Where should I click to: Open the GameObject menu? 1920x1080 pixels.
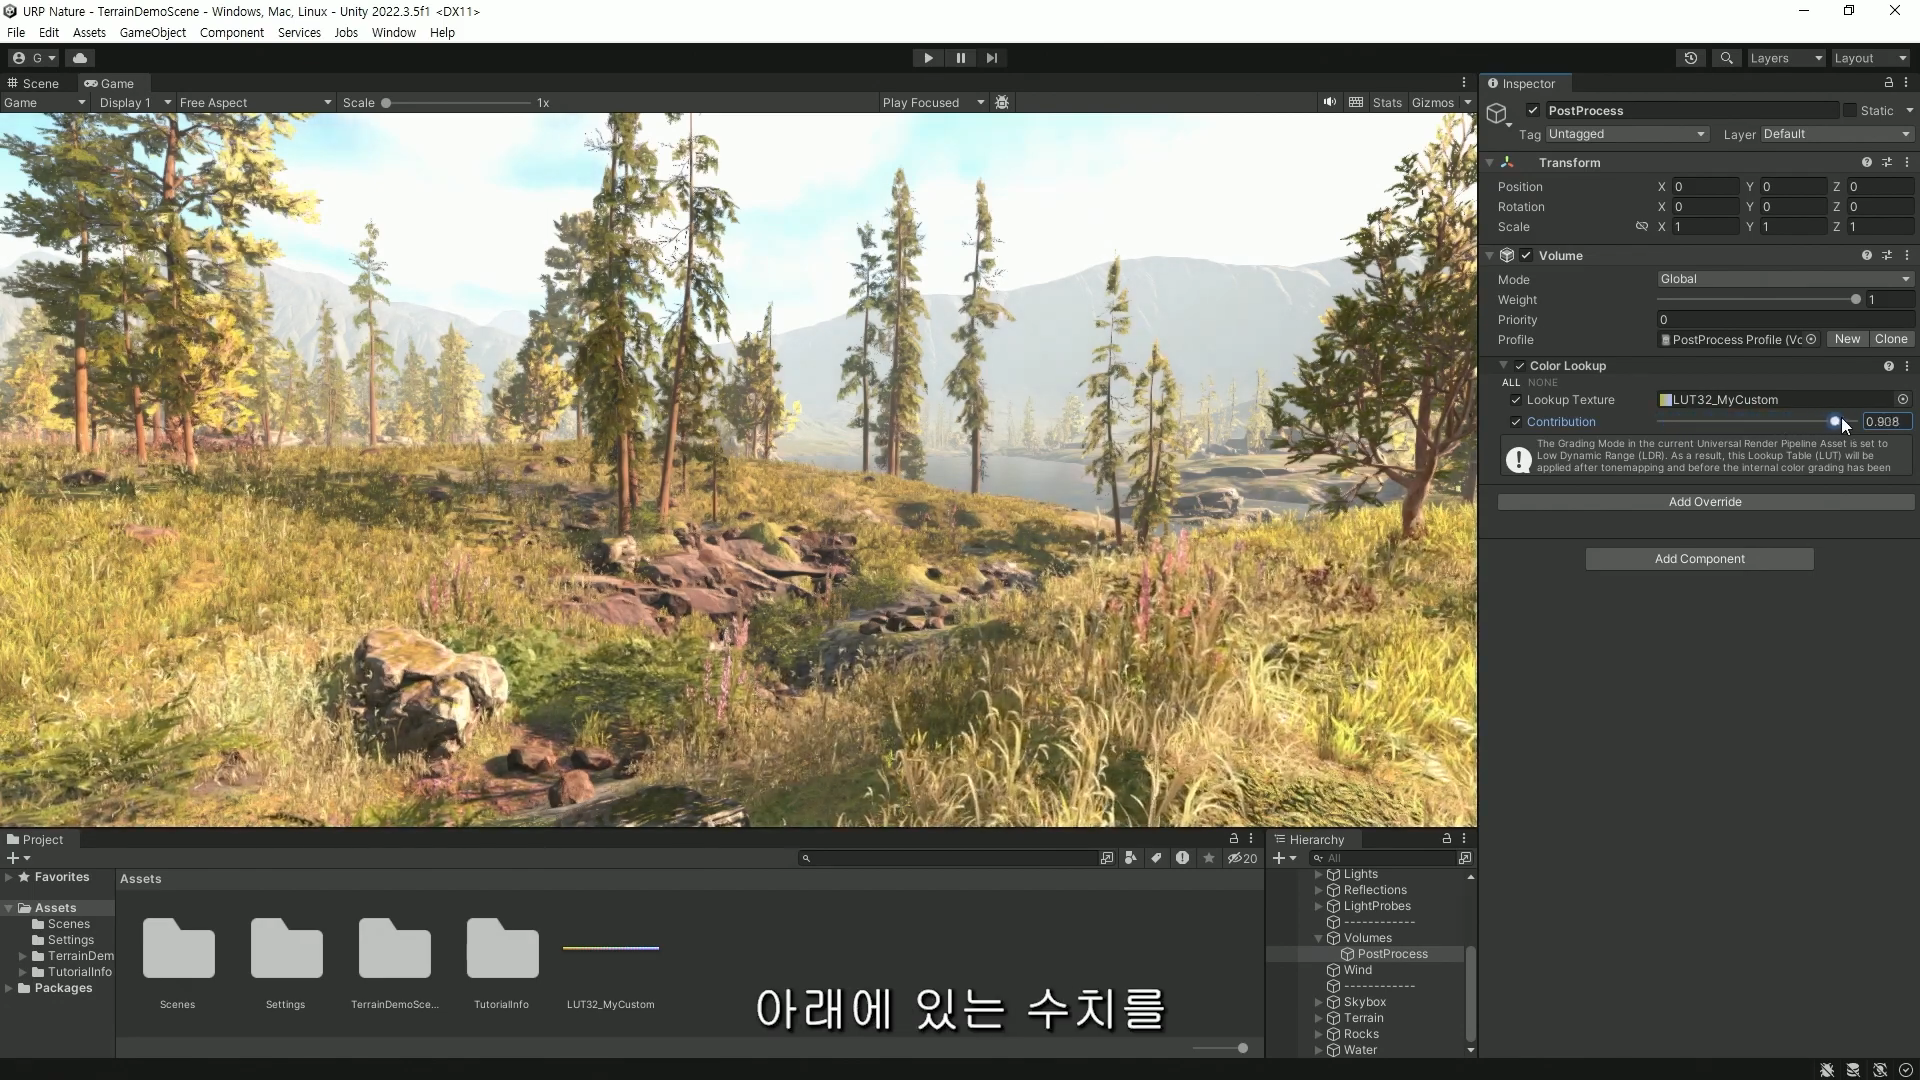click(152, 32)
